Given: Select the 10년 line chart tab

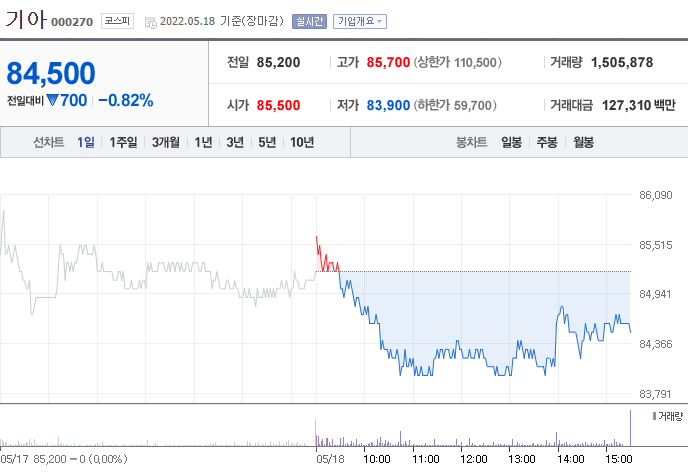Looking at the screenshot, I should point(302,142).
